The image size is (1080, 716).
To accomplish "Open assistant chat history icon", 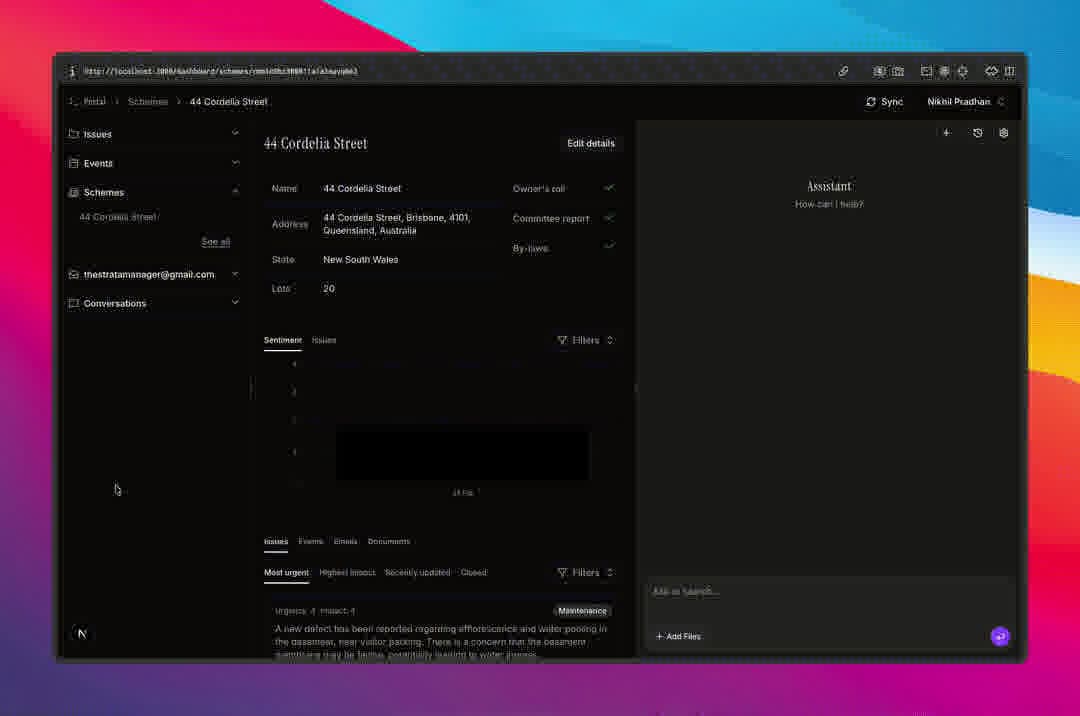I will [977, 133].
